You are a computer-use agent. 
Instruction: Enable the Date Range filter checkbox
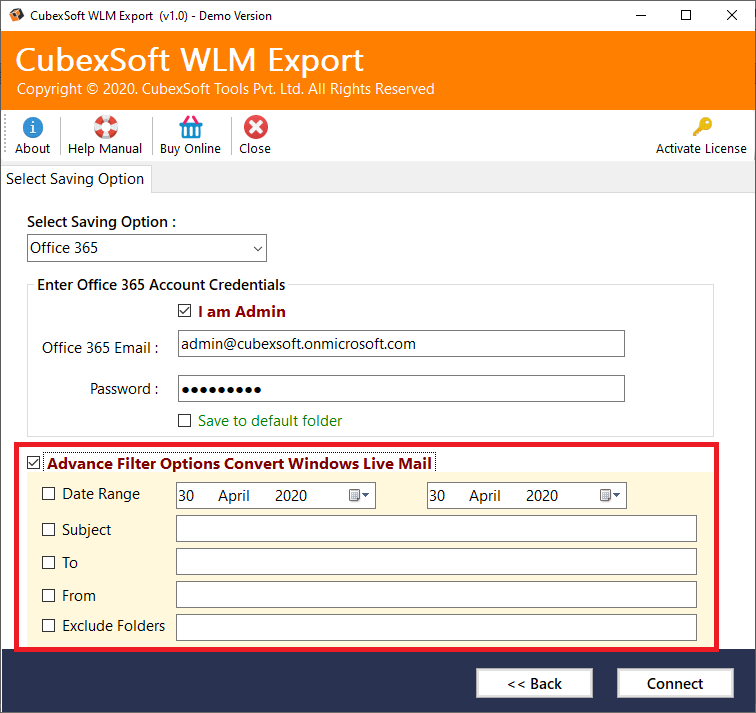pyautogui.click(x=49, y=494)
